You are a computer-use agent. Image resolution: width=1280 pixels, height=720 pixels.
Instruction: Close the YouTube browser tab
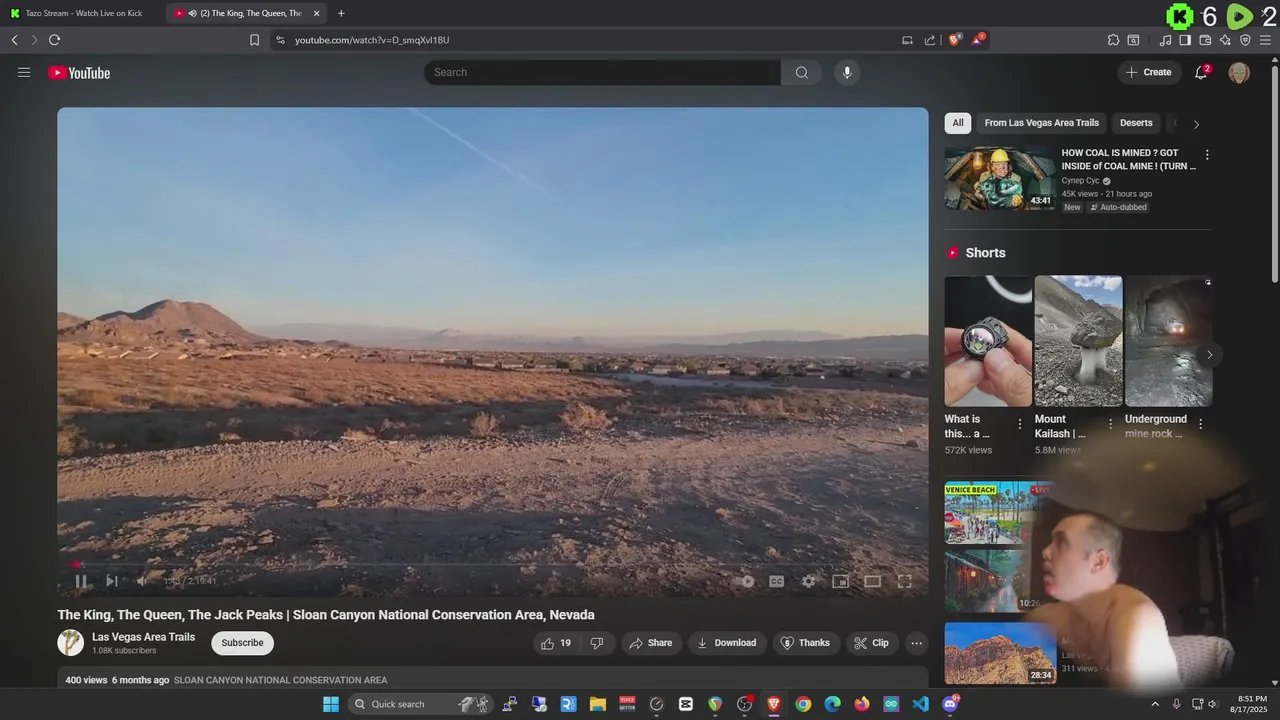(x=317, y=13)
